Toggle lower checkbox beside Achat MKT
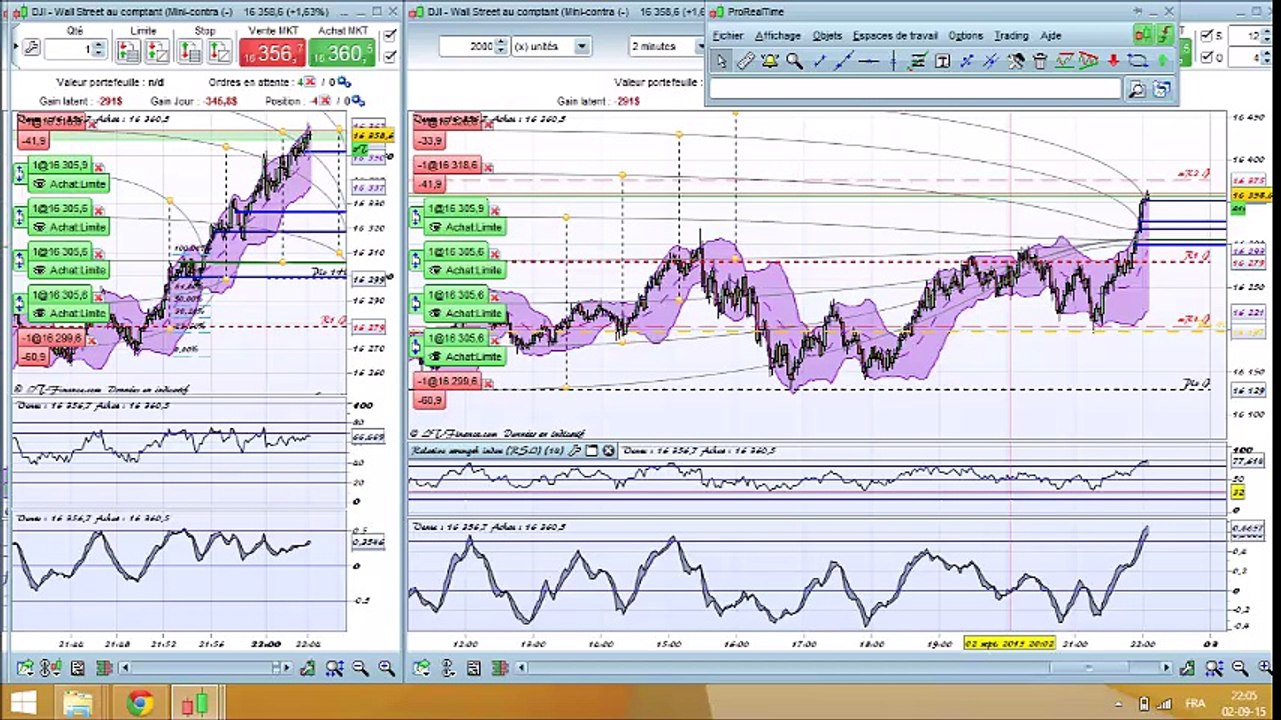This screenshot has width=1281, height=720. click(x=389, y=57)
